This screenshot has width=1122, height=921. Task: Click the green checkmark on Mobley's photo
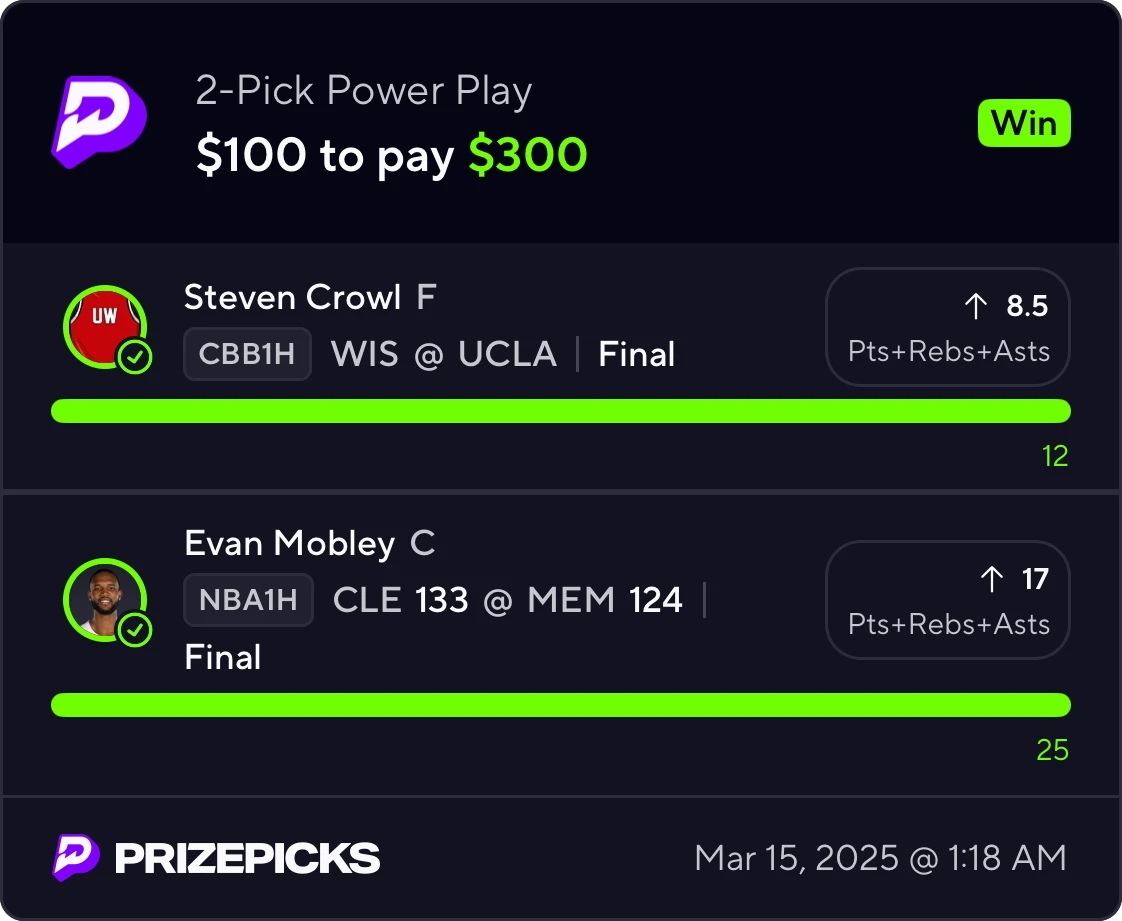(135, 630)
